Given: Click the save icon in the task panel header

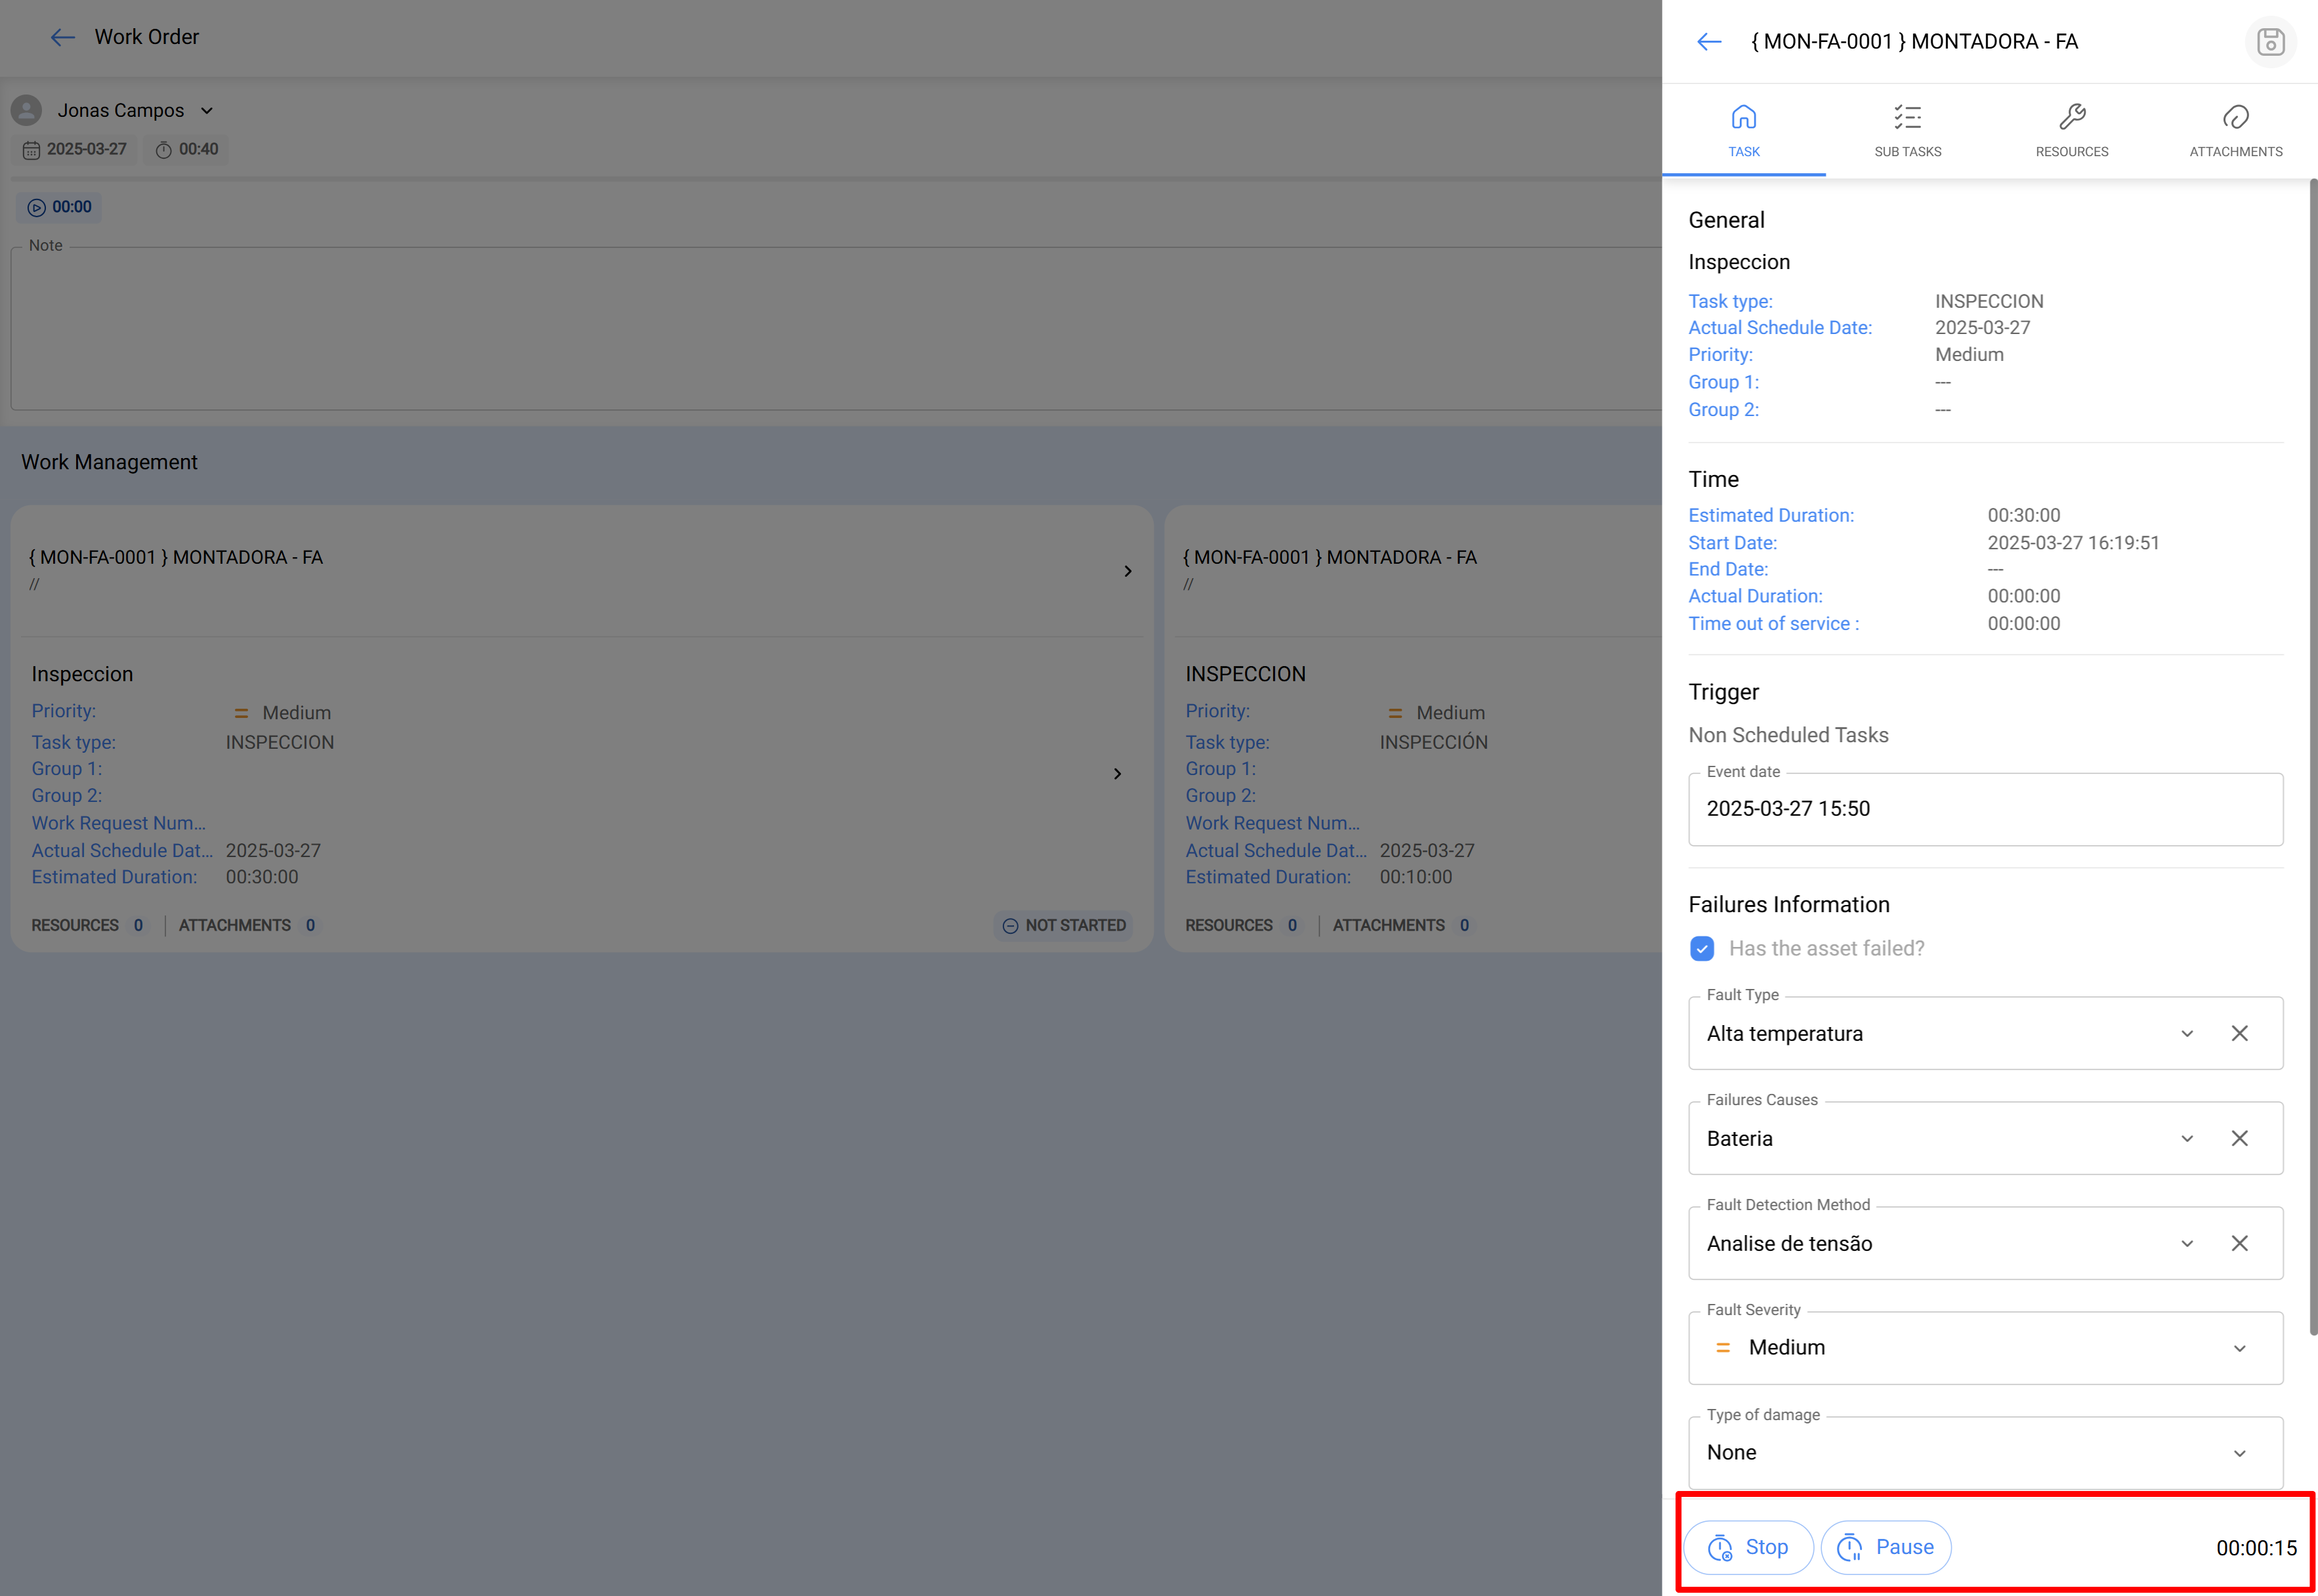Looking at the screenshot, I should click(x=2270, y=42).
